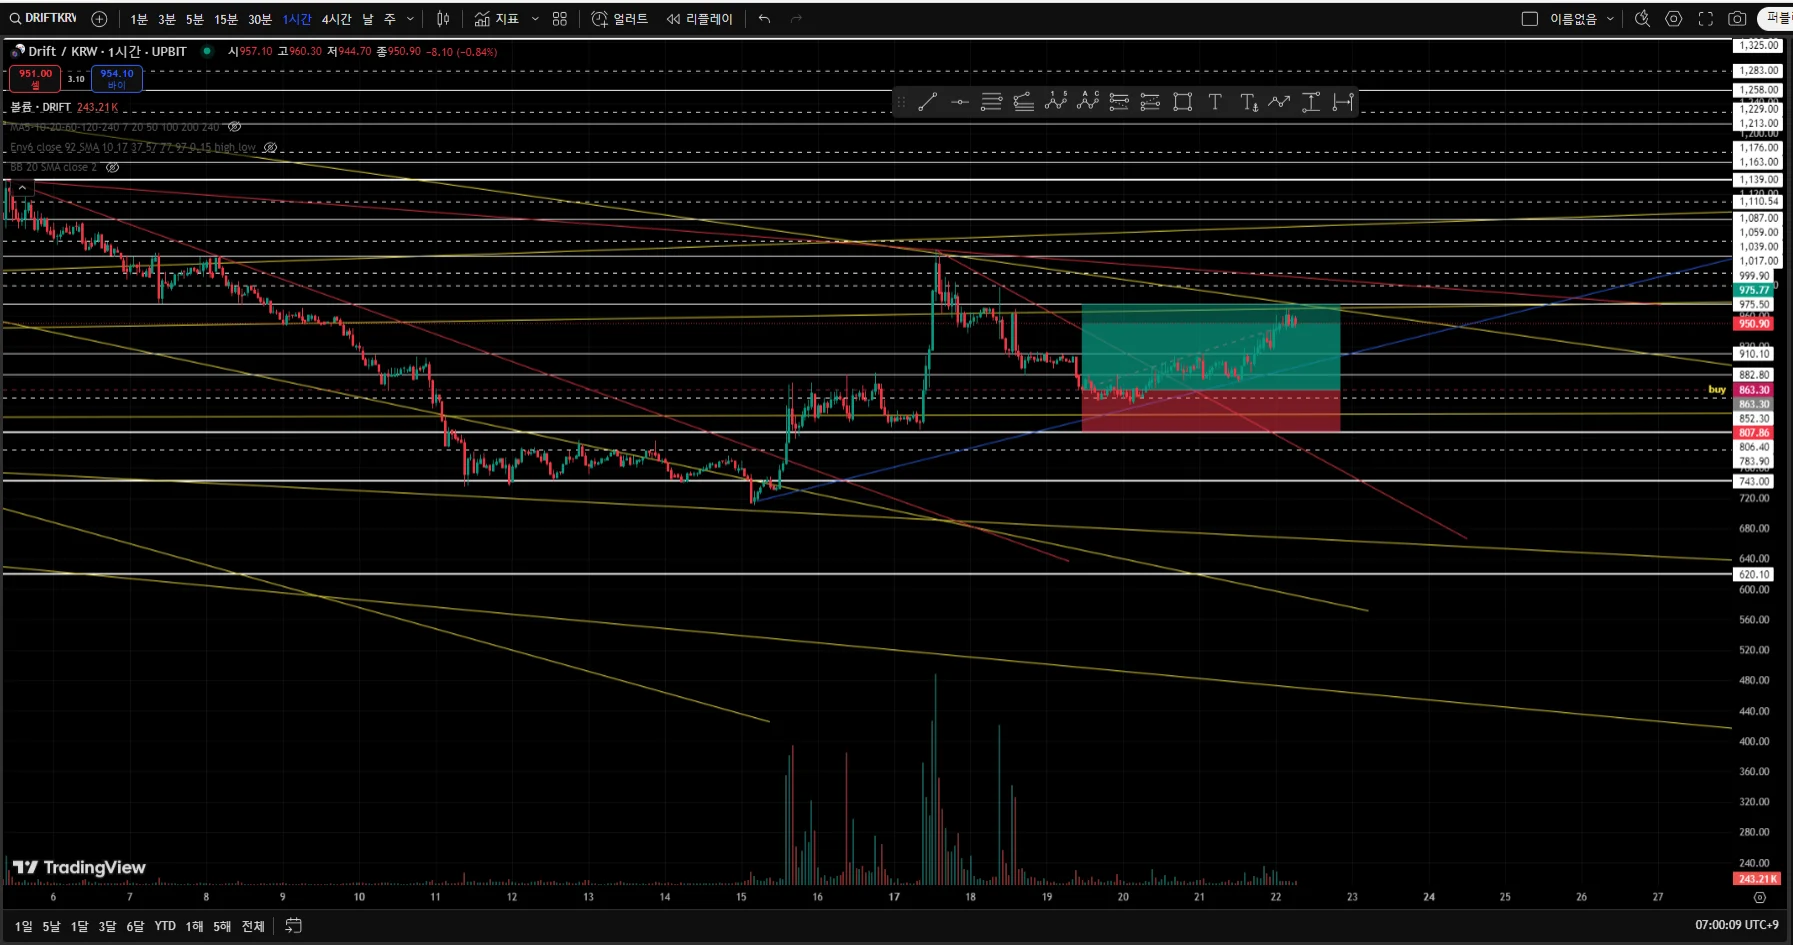Expand the 지표 favorites dropdown arrow
Image resolution: width=1793 pixels, height=945 pixels.
[x=535, y=18]
